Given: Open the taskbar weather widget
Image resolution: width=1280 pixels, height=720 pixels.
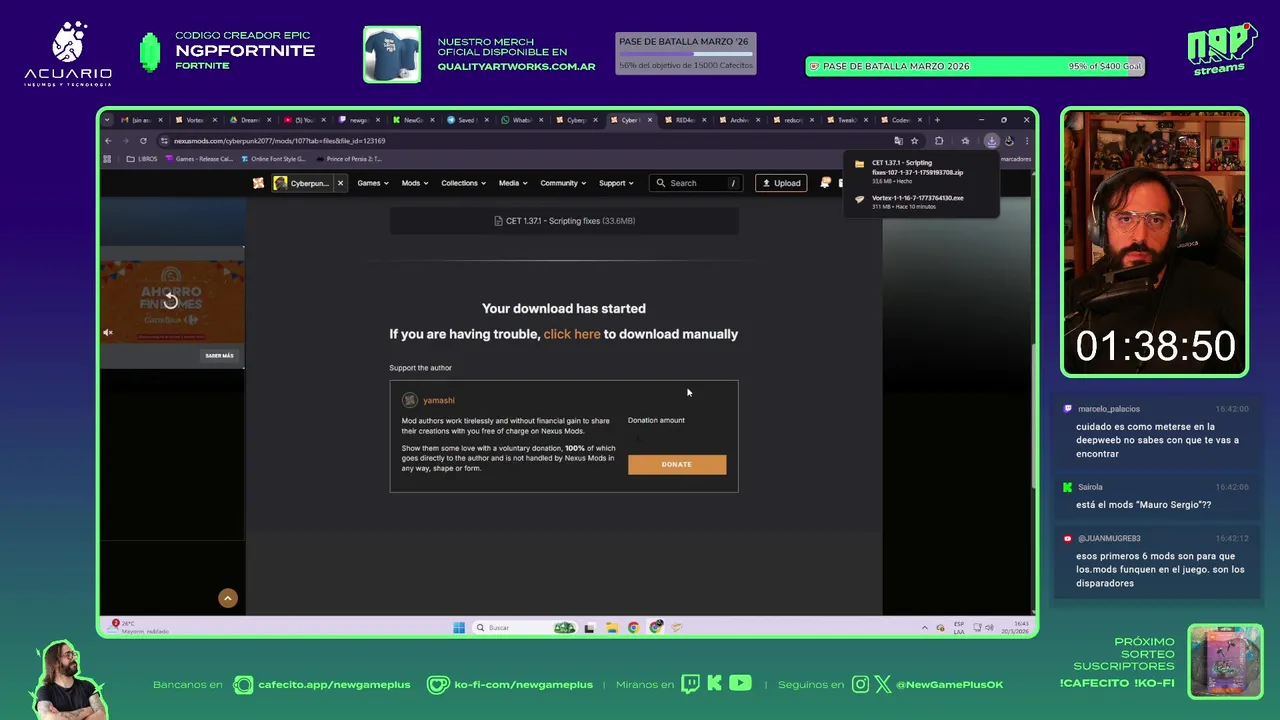Looking at the screenshot, I should coord(140,627).
